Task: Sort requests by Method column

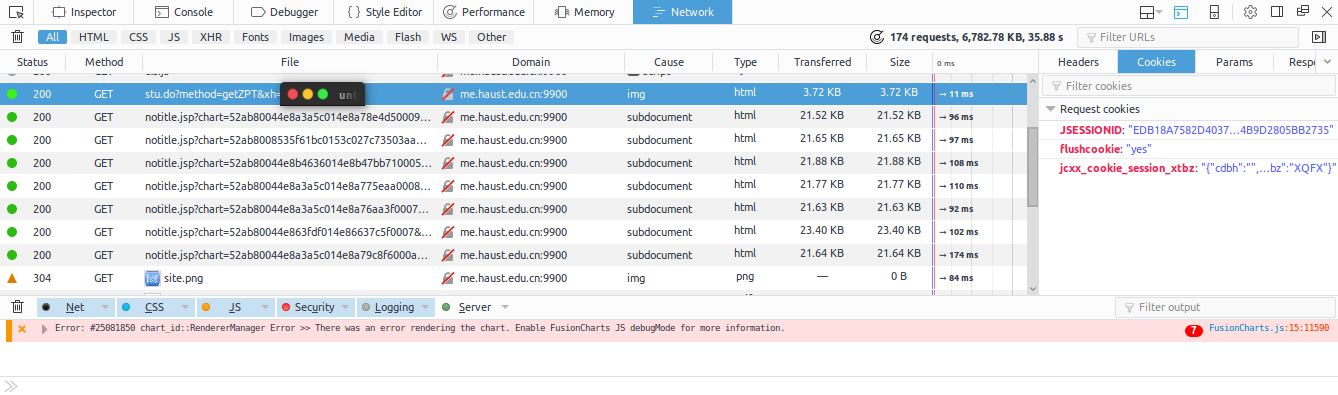Action: (x=104, y=62)
